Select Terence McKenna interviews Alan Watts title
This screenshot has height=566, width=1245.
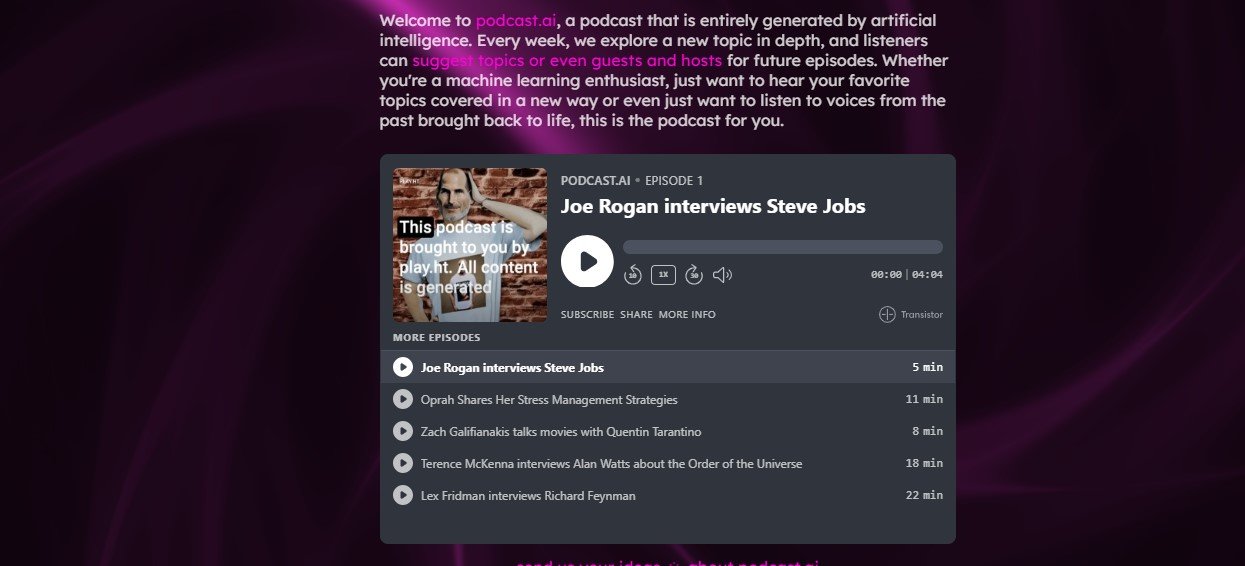pos(611,464)
